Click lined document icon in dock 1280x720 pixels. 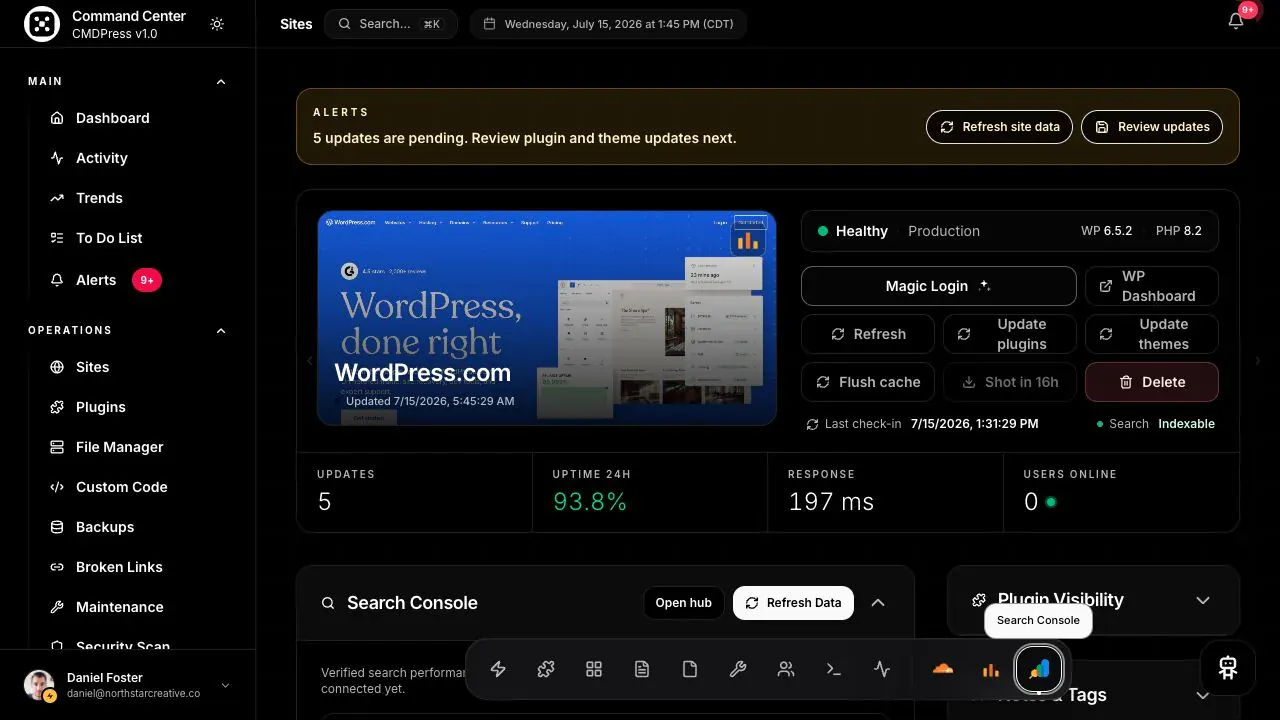(x=642, y=669)
